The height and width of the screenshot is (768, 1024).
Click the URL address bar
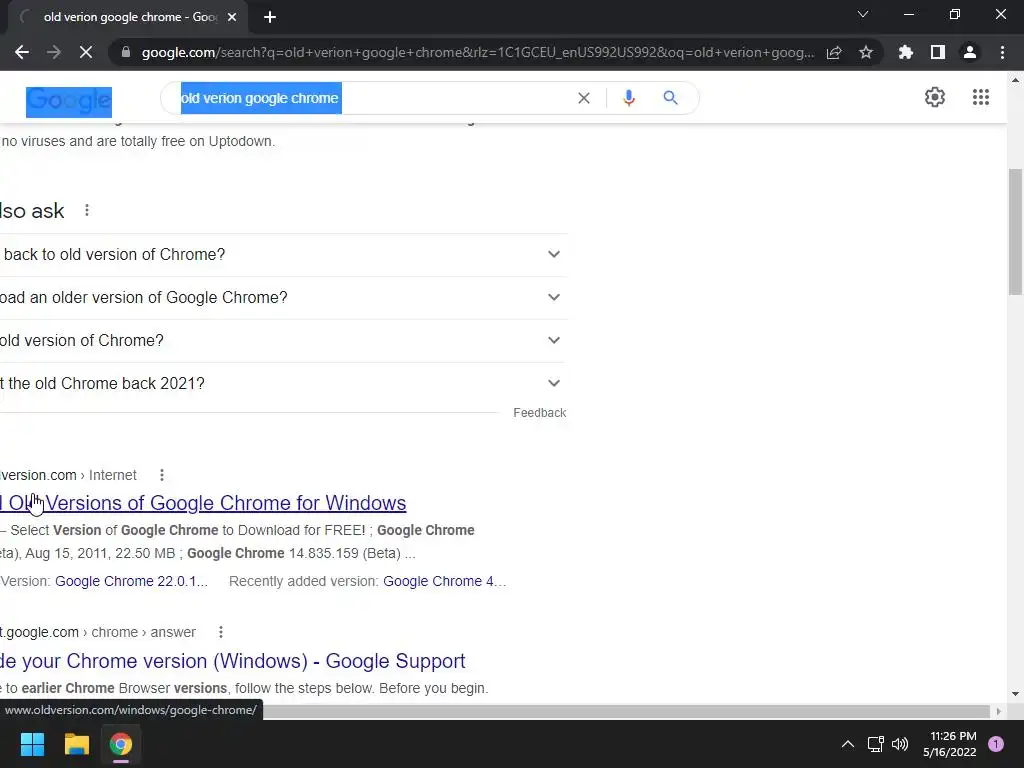(477, 52)
